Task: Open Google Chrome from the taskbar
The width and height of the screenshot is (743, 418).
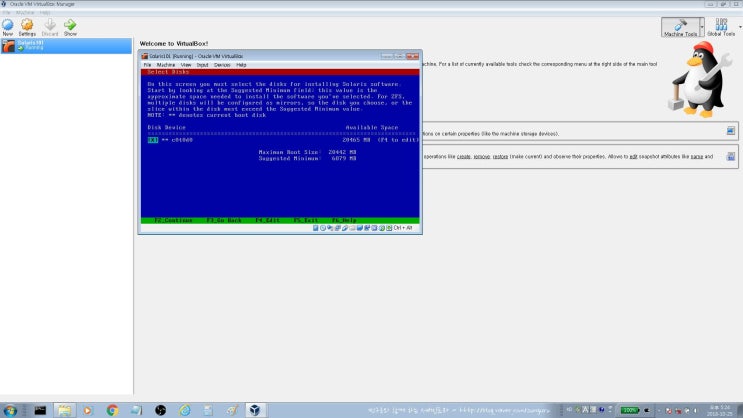Action: point(112,410)
